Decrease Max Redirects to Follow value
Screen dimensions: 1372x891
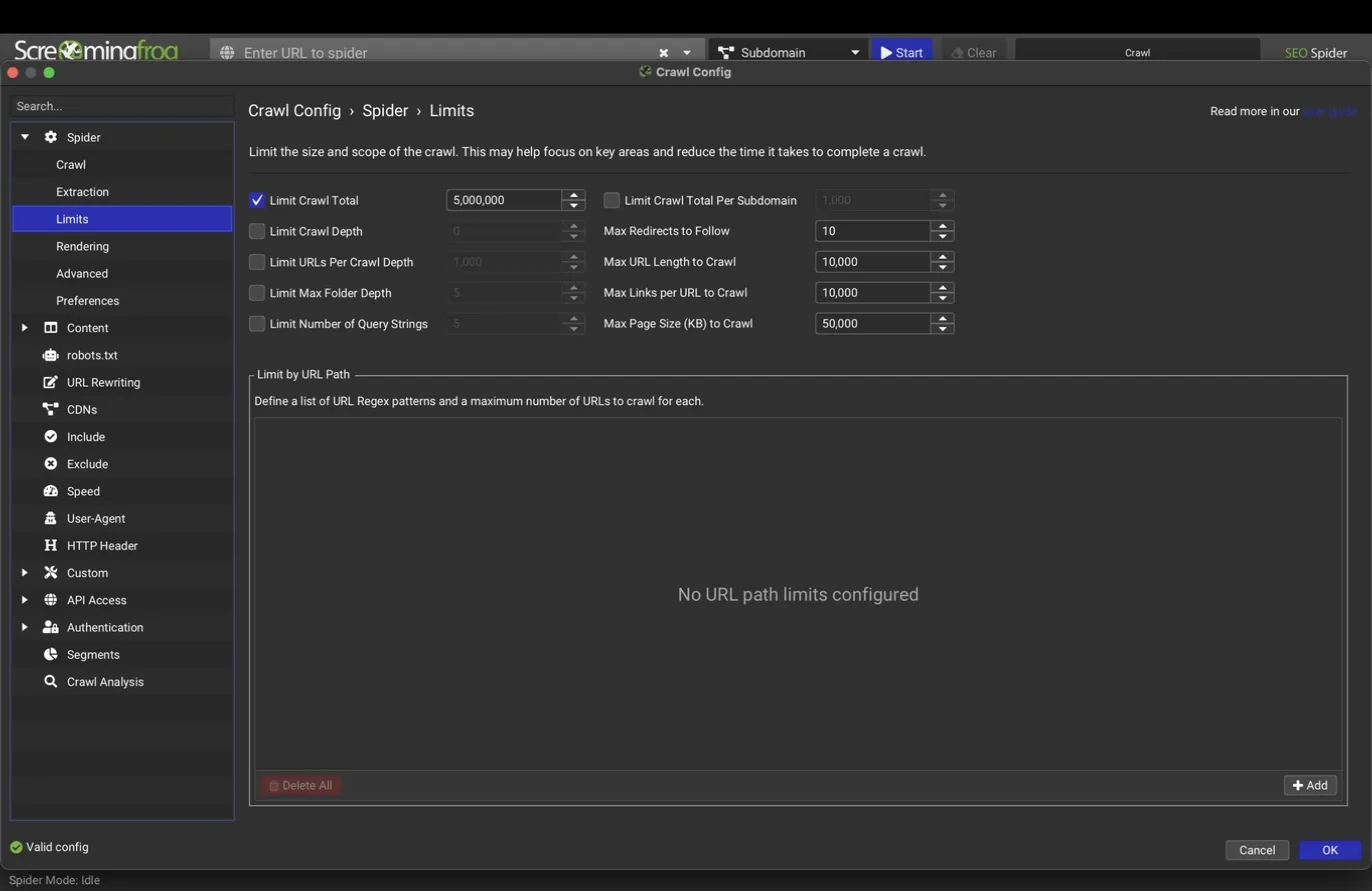pos(942,236)
